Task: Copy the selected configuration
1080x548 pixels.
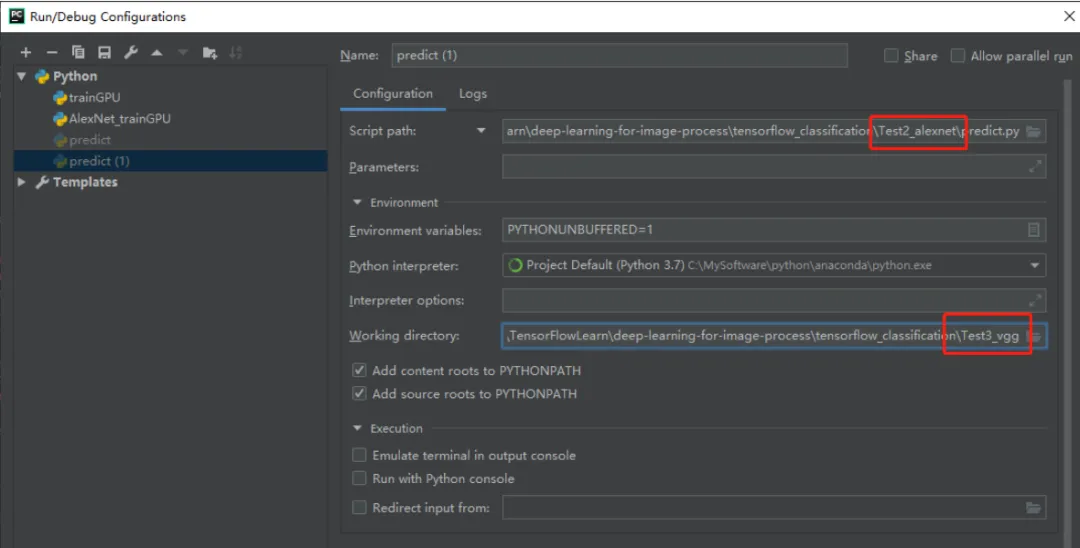Action: point(78,53)
